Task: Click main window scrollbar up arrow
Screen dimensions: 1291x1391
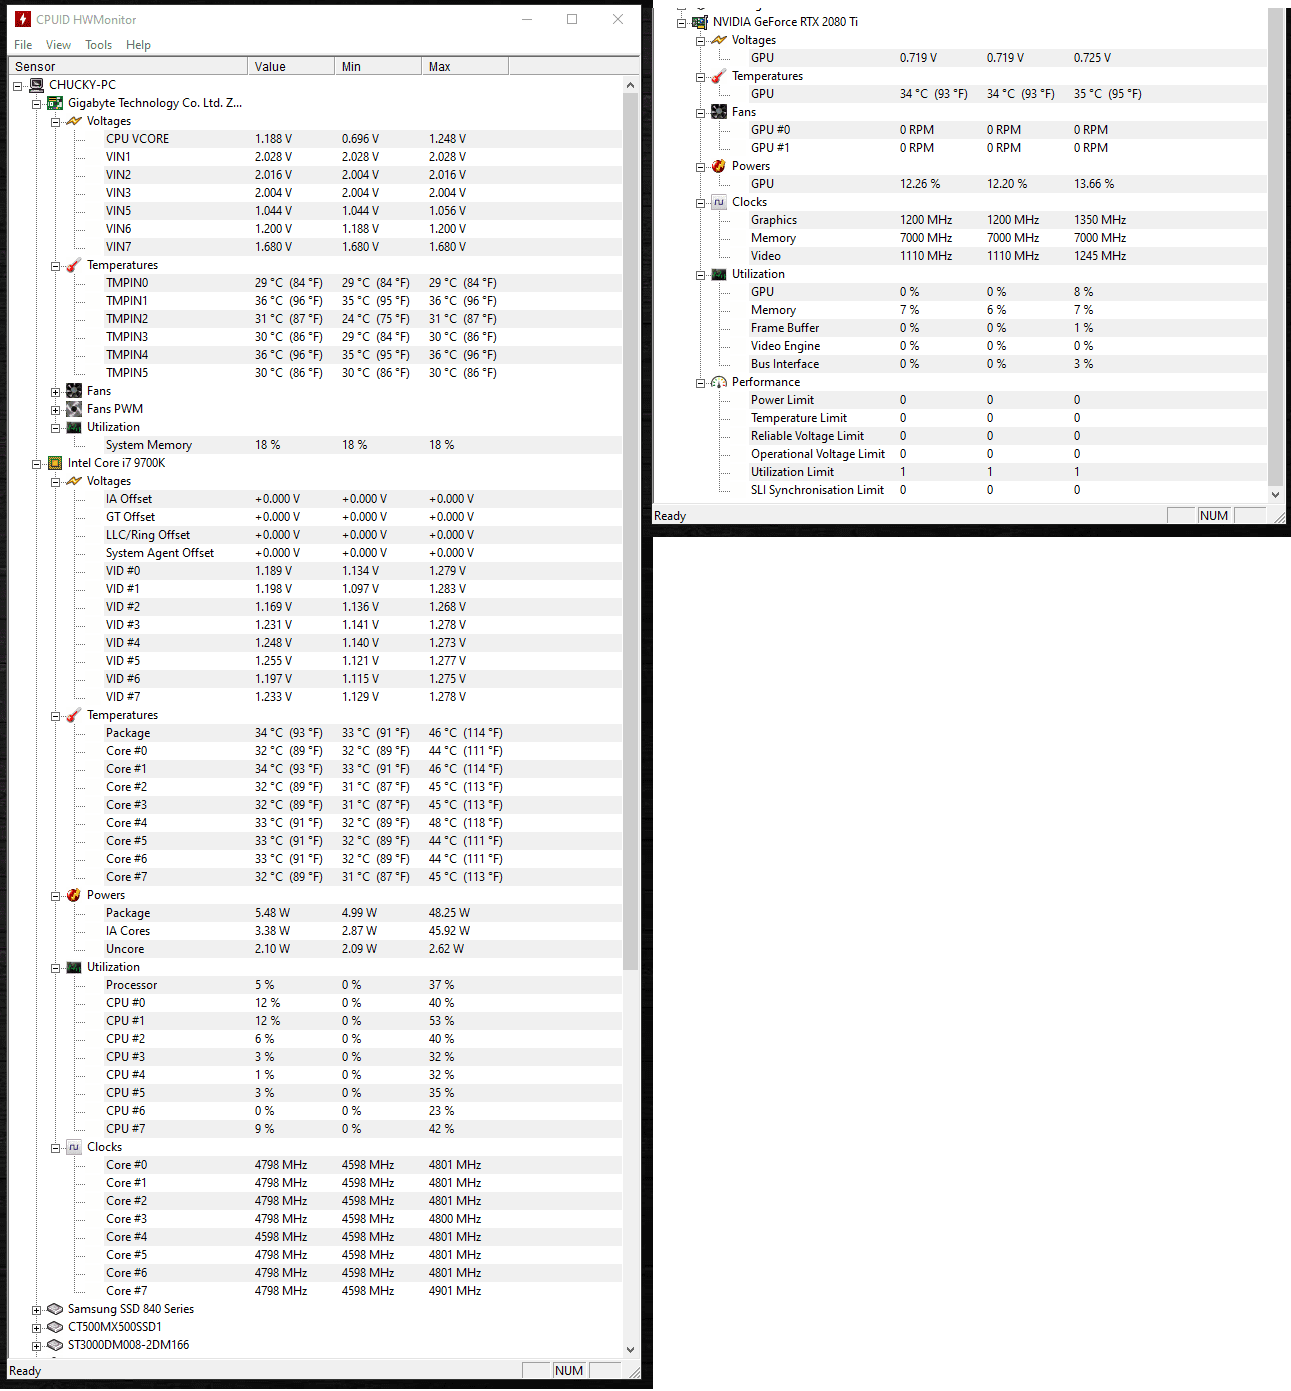Action: pos(630,85)
